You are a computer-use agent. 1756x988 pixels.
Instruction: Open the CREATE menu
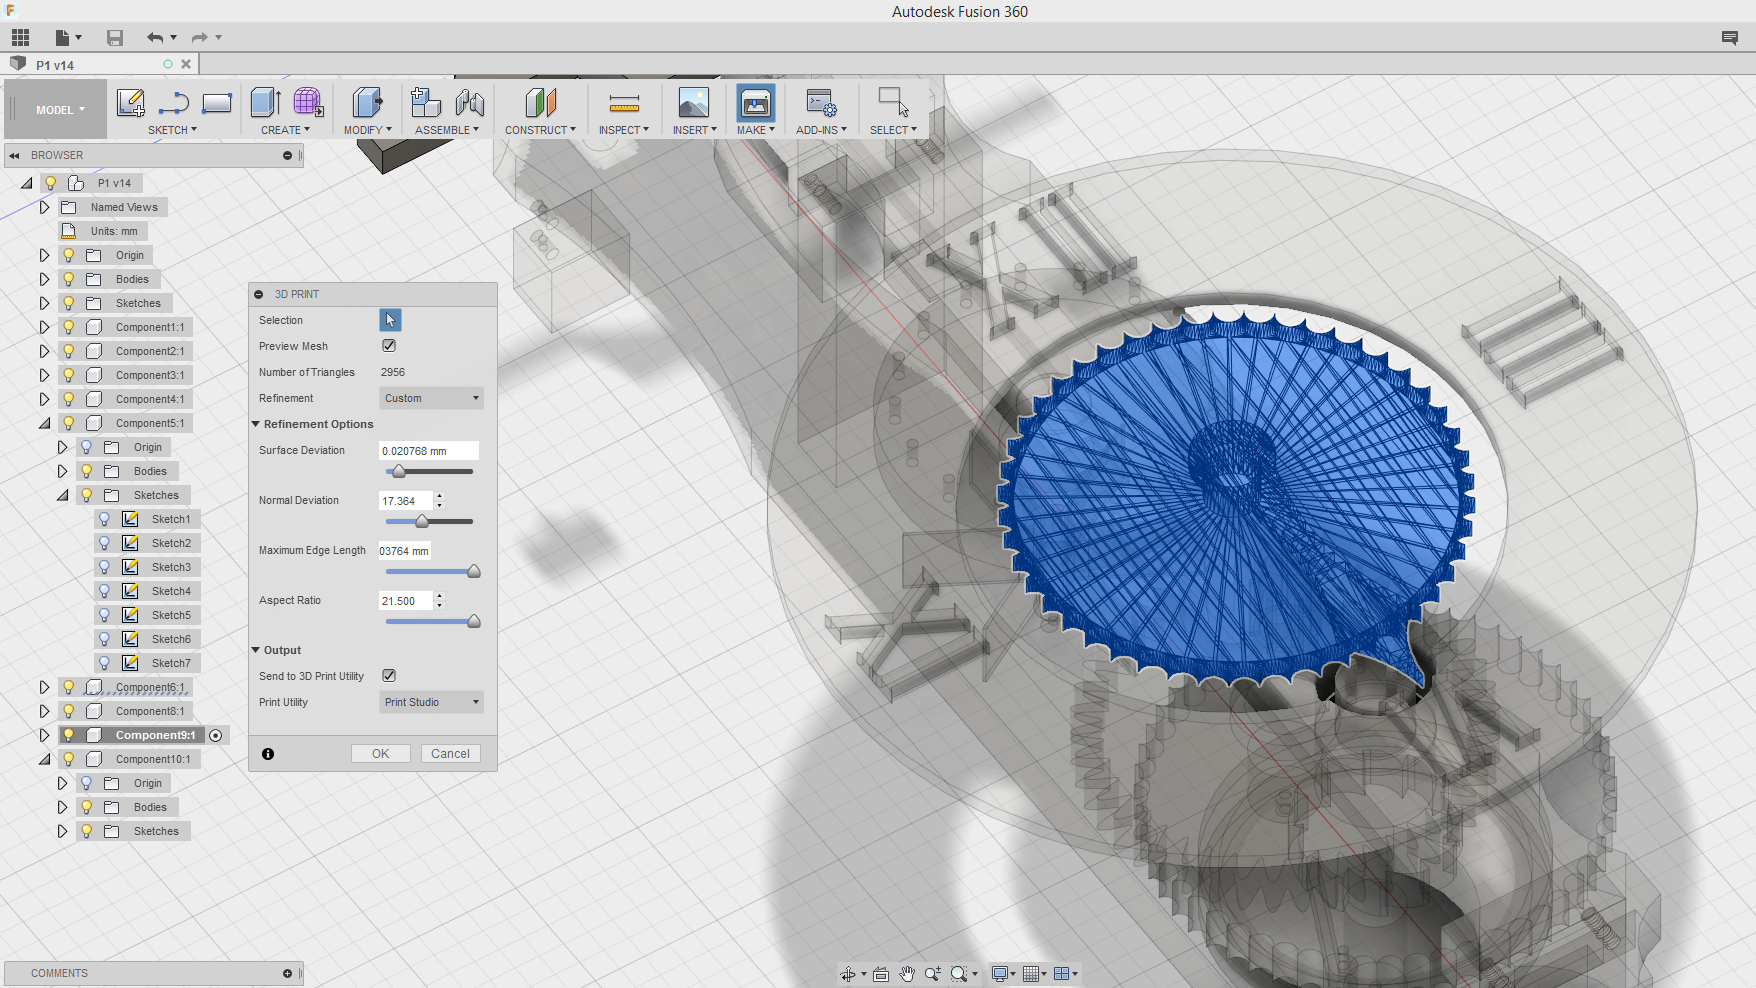[285, 130]
